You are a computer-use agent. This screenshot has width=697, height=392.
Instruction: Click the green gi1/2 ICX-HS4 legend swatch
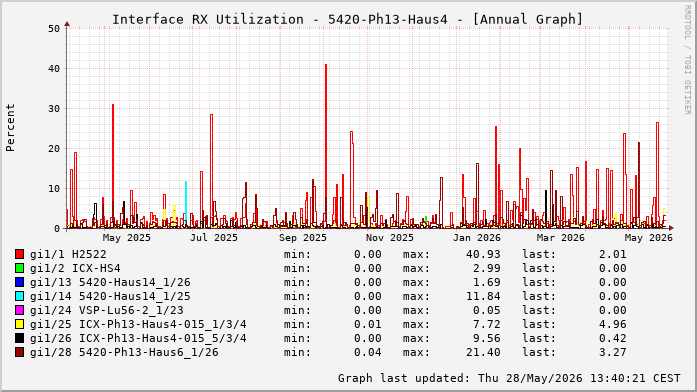(20, 268)
